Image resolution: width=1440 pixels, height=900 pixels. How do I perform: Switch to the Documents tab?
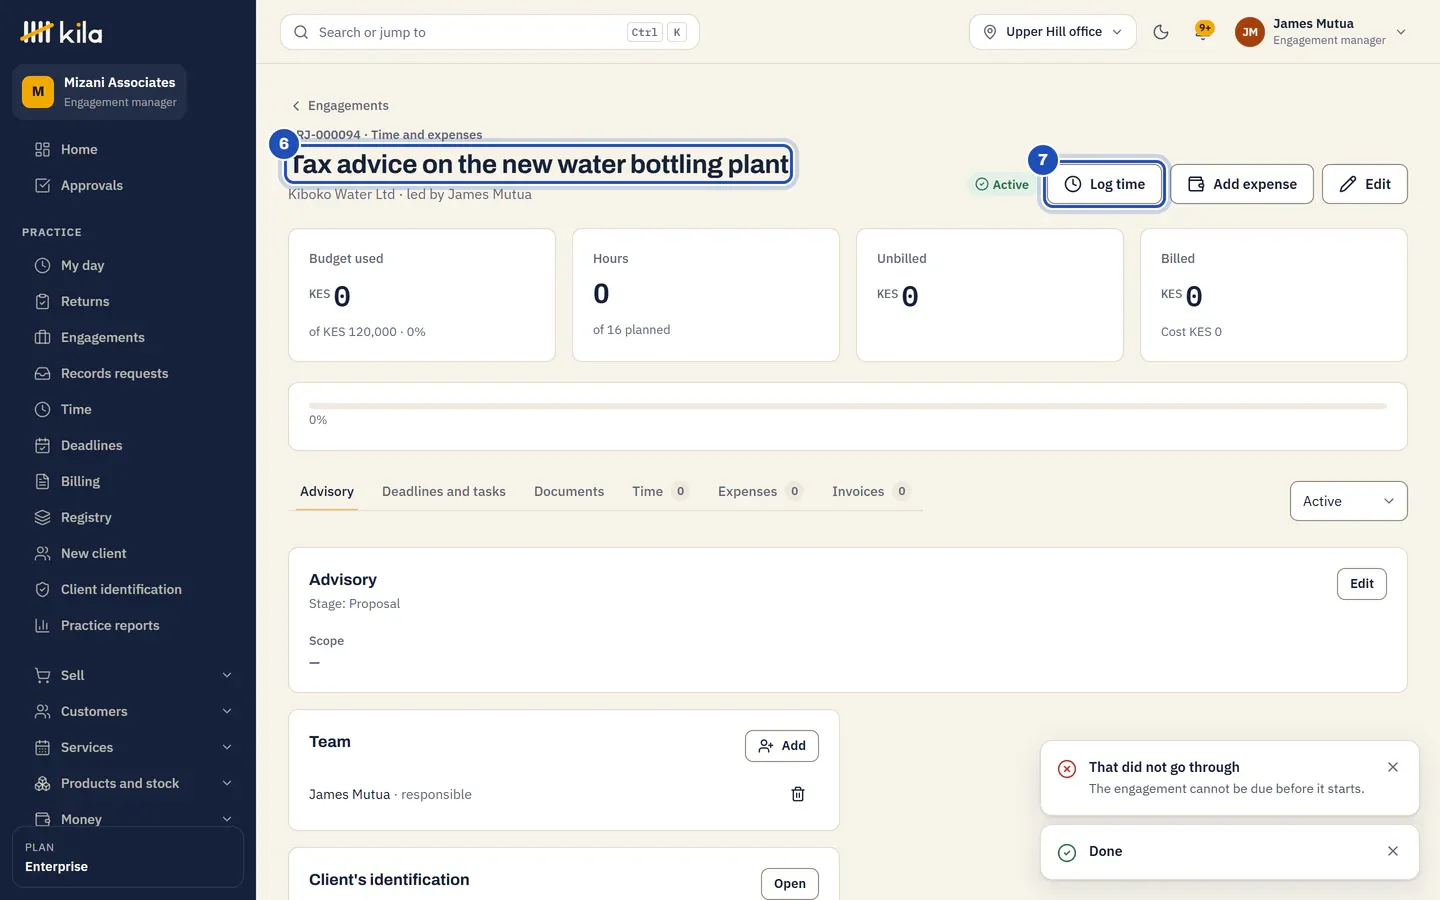tap(569, 491)
